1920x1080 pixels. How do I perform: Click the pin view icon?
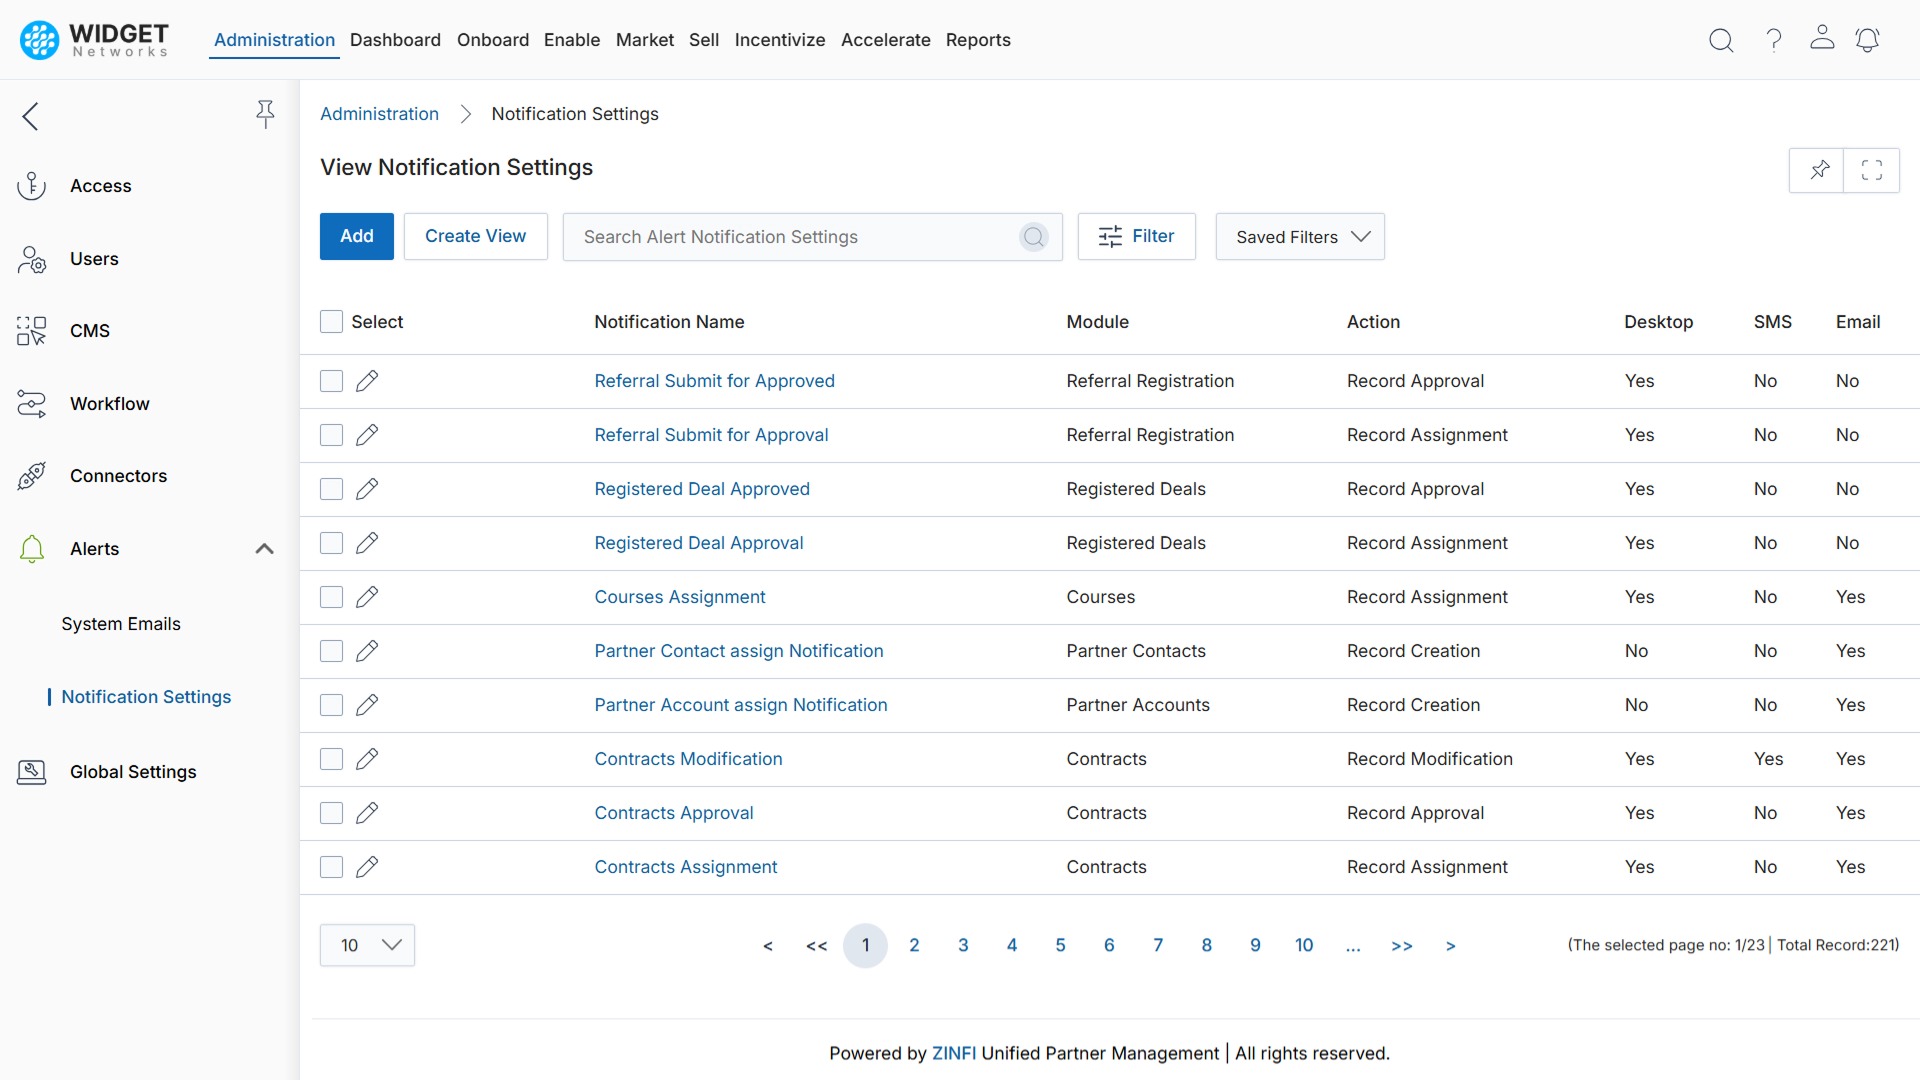pyautogui.click(x=1818, y=170)
